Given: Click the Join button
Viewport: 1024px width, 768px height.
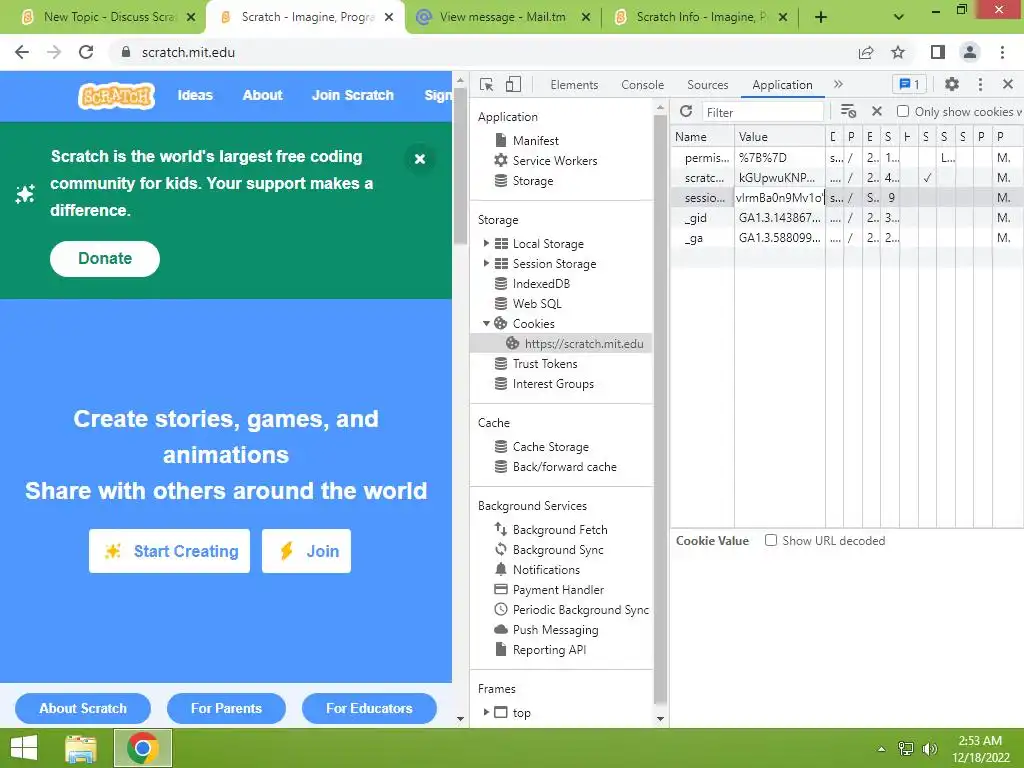Looking at the screenshot, I should click(x=306, y=551).
